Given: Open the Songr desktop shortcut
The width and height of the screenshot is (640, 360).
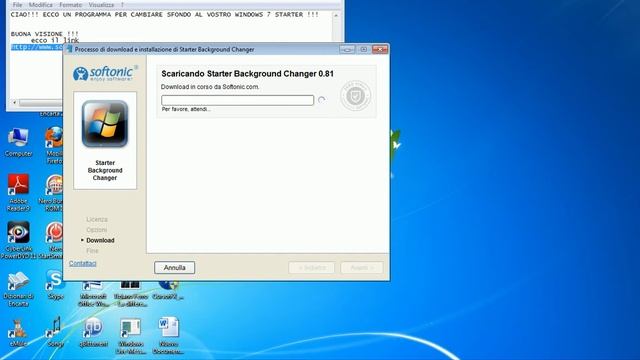Looking at the screenshot, I should pos(56,332).
